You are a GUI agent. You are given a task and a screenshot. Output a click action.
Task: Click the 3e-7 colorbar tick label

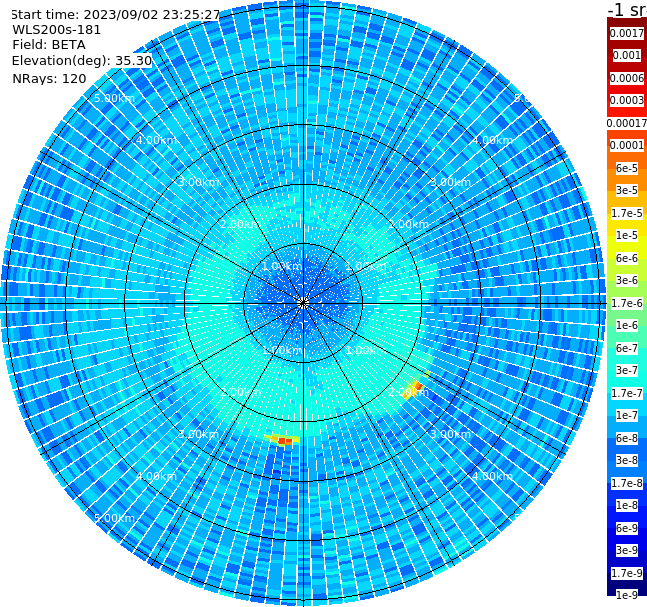626,370
